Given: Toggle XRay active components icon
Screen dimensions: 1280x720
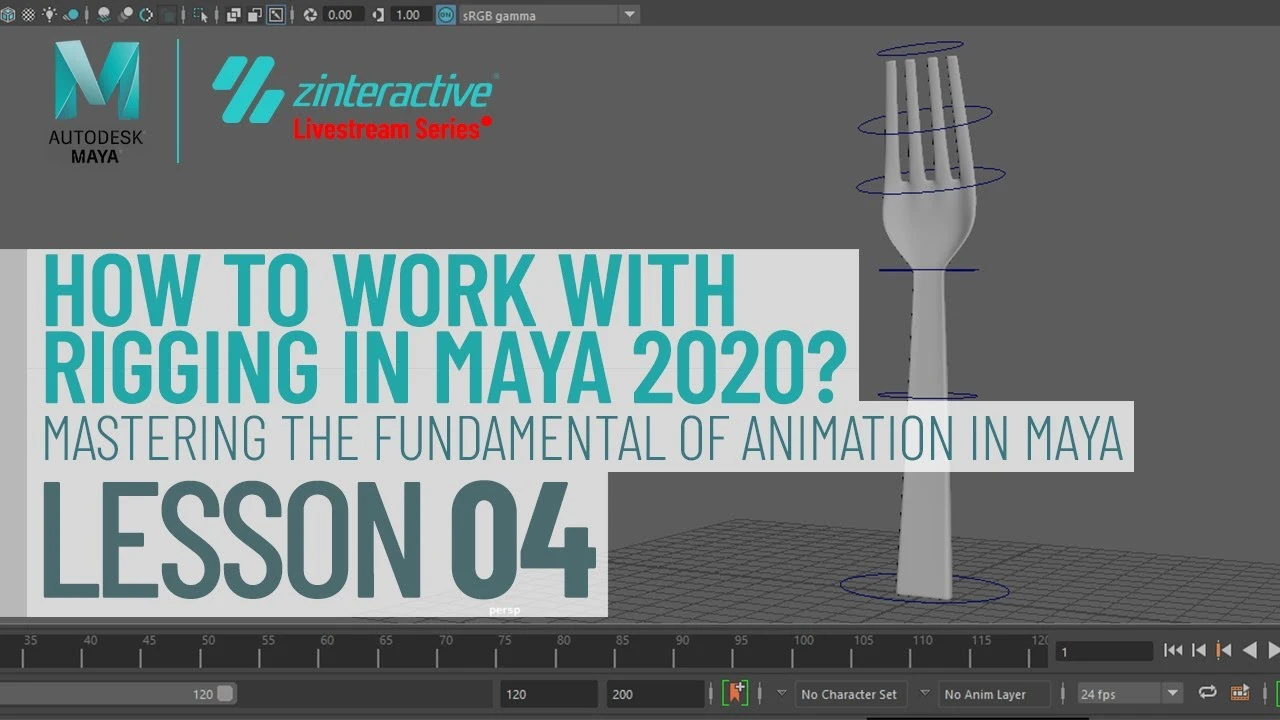Looking at the screenshot, I should 255,15.
